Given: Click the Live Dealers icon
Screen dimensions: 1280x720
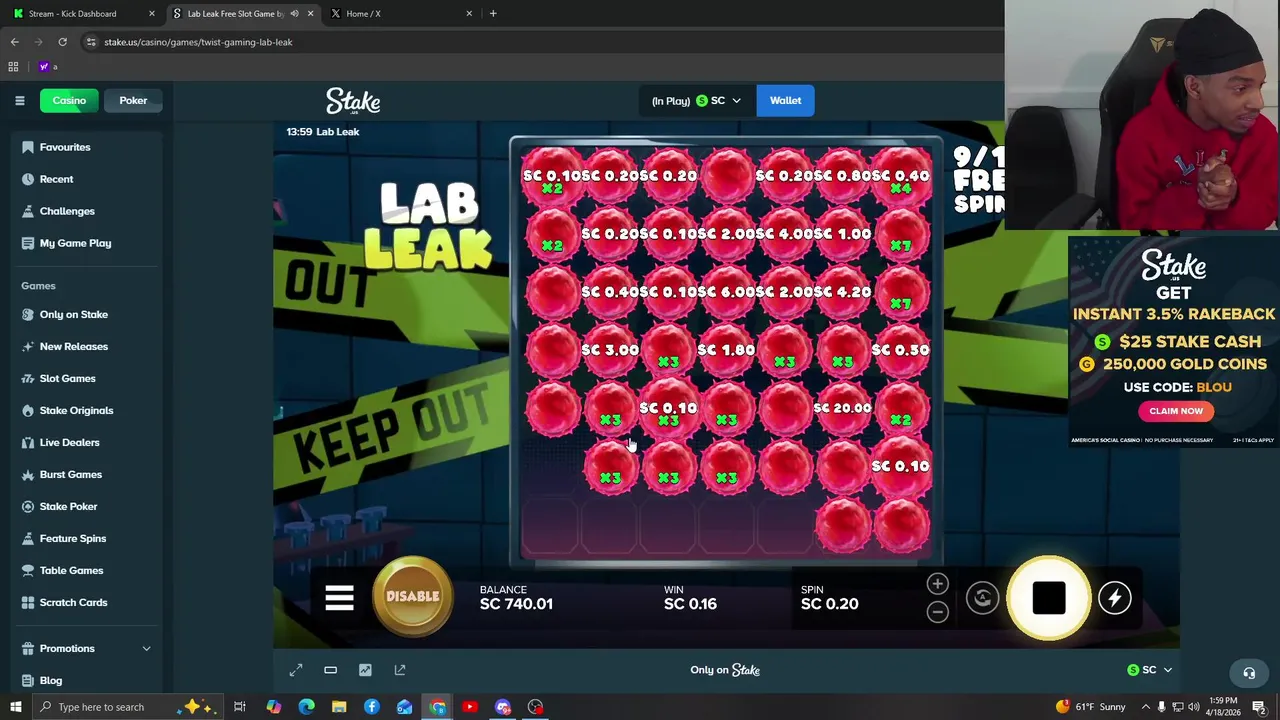Looking at the screenshot, I should [x=28, y=442].
